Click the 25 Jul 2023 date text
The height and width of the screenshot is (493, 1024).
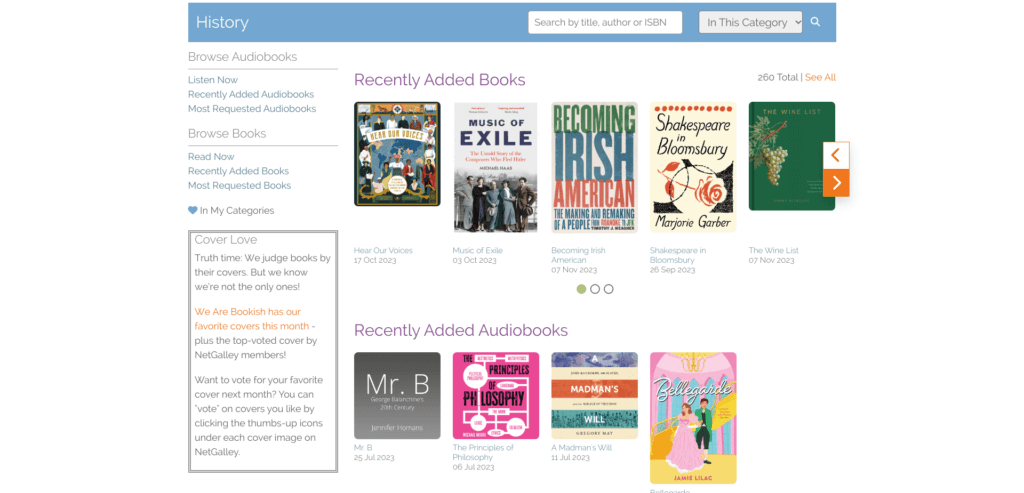click(374, 457)
